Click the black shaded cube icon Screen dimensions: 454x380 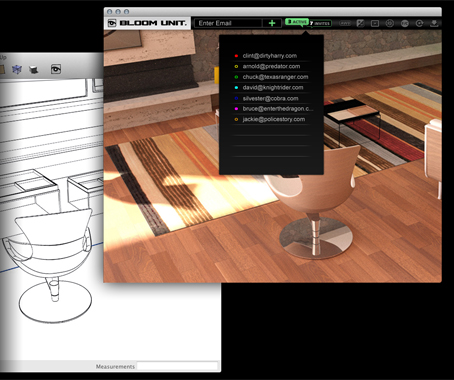coord(33,70)
